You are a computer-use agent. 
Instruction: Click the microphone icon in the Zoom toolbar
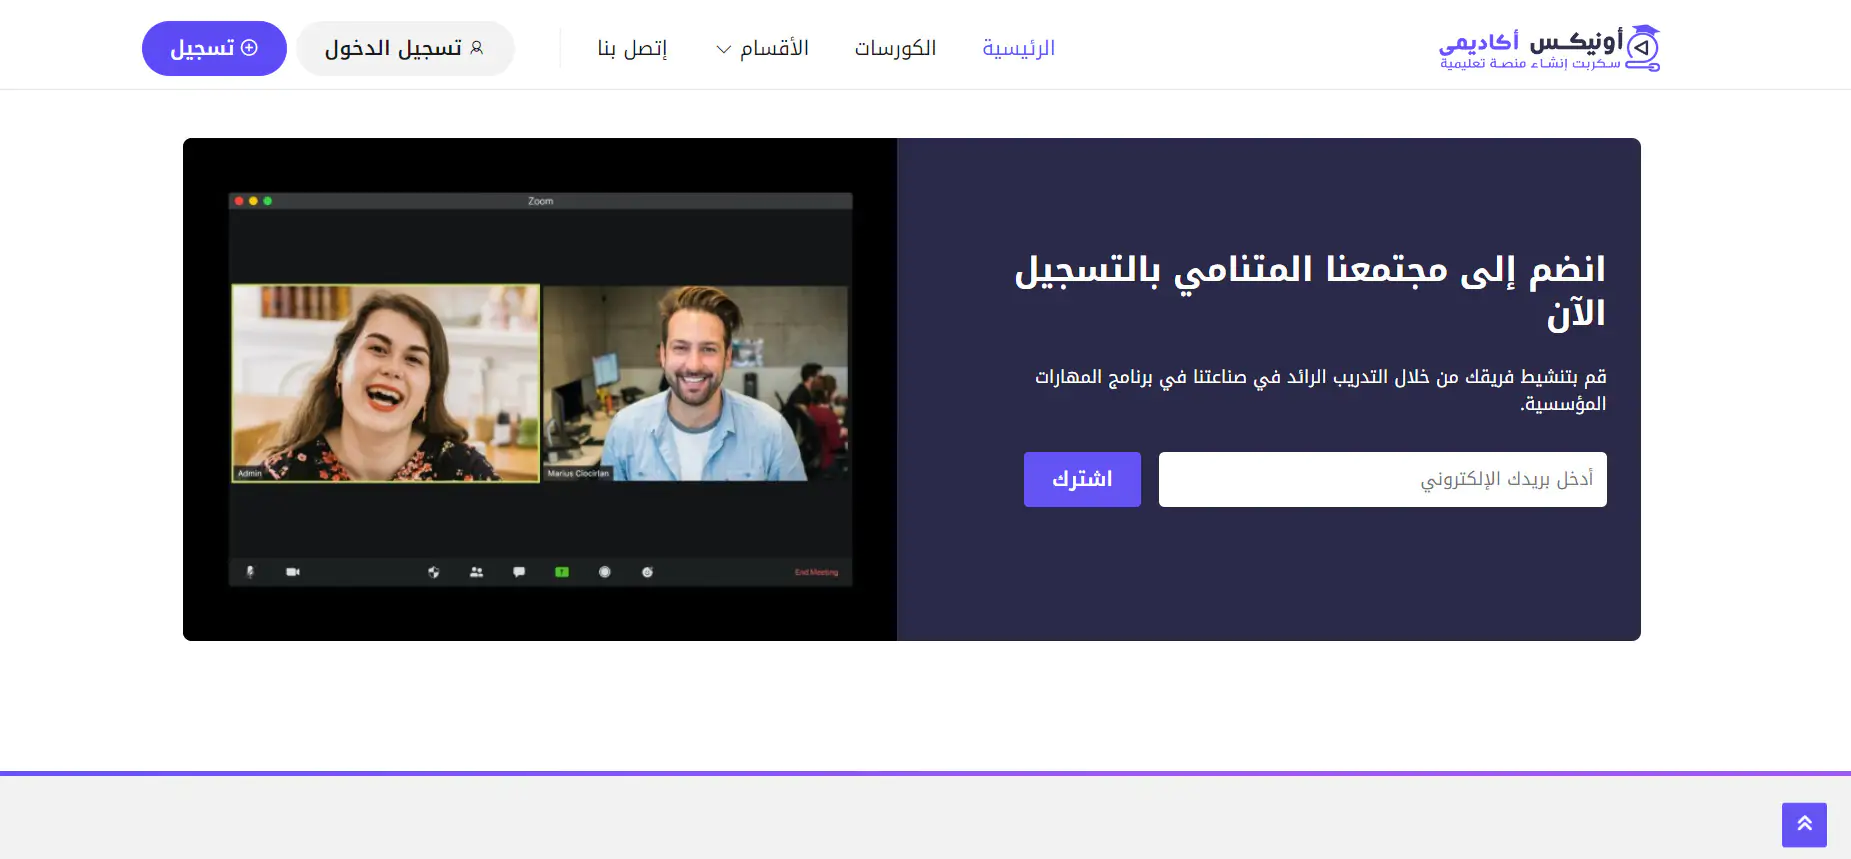point(250,572)
